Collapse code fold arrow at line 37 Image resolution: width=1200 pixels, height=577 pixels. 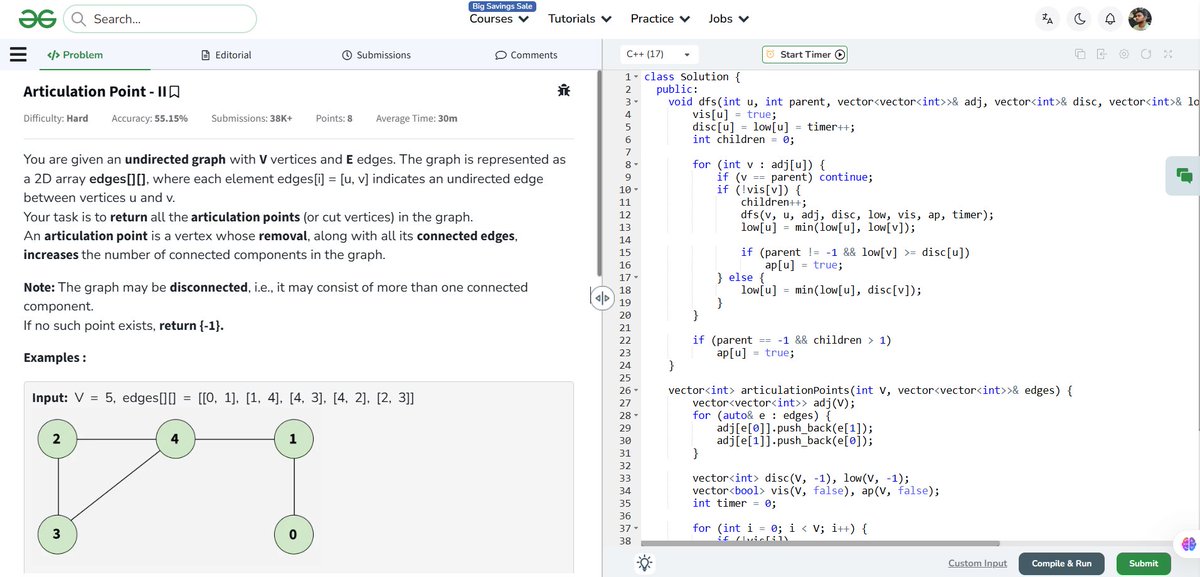(635, 528)
